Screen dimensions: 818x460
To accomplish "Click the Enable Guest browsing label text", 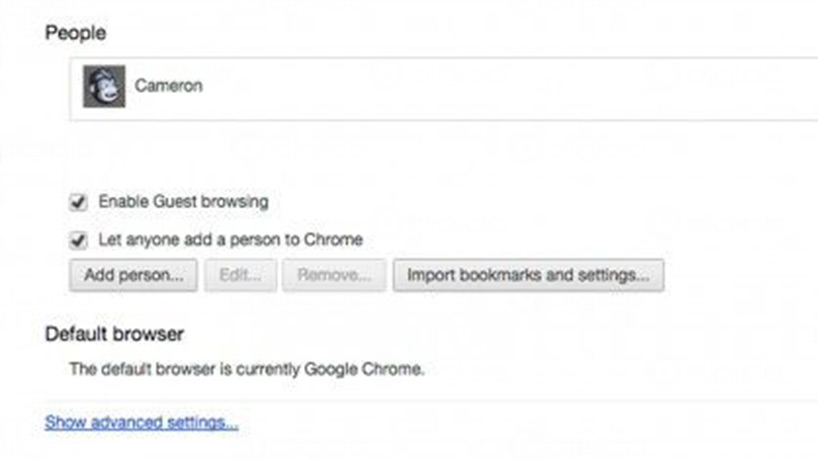I will [183, 202].
